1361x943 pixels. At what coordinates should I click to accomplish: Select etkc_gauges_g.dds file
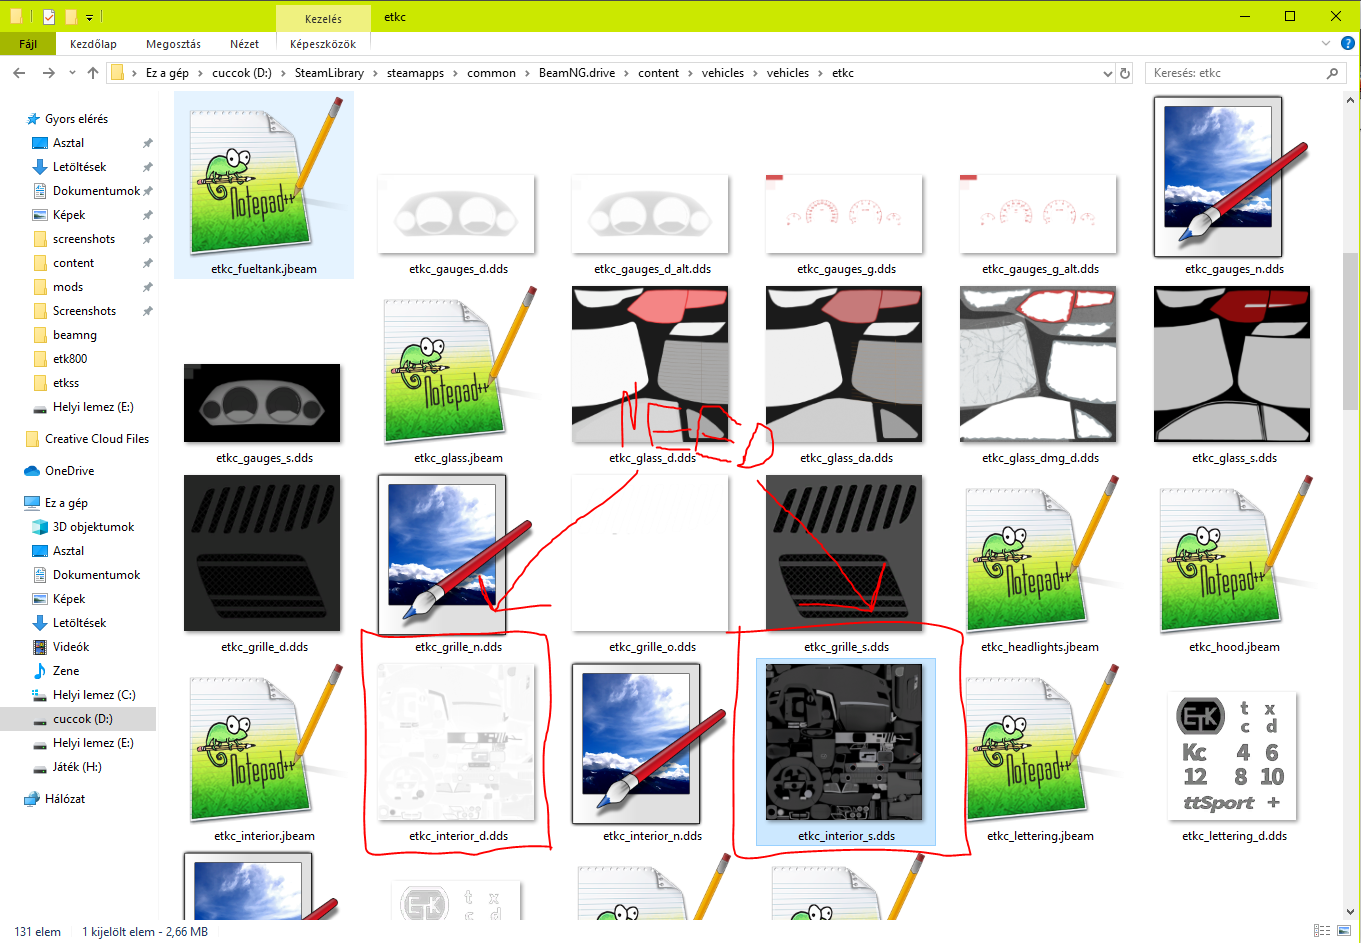844,214
